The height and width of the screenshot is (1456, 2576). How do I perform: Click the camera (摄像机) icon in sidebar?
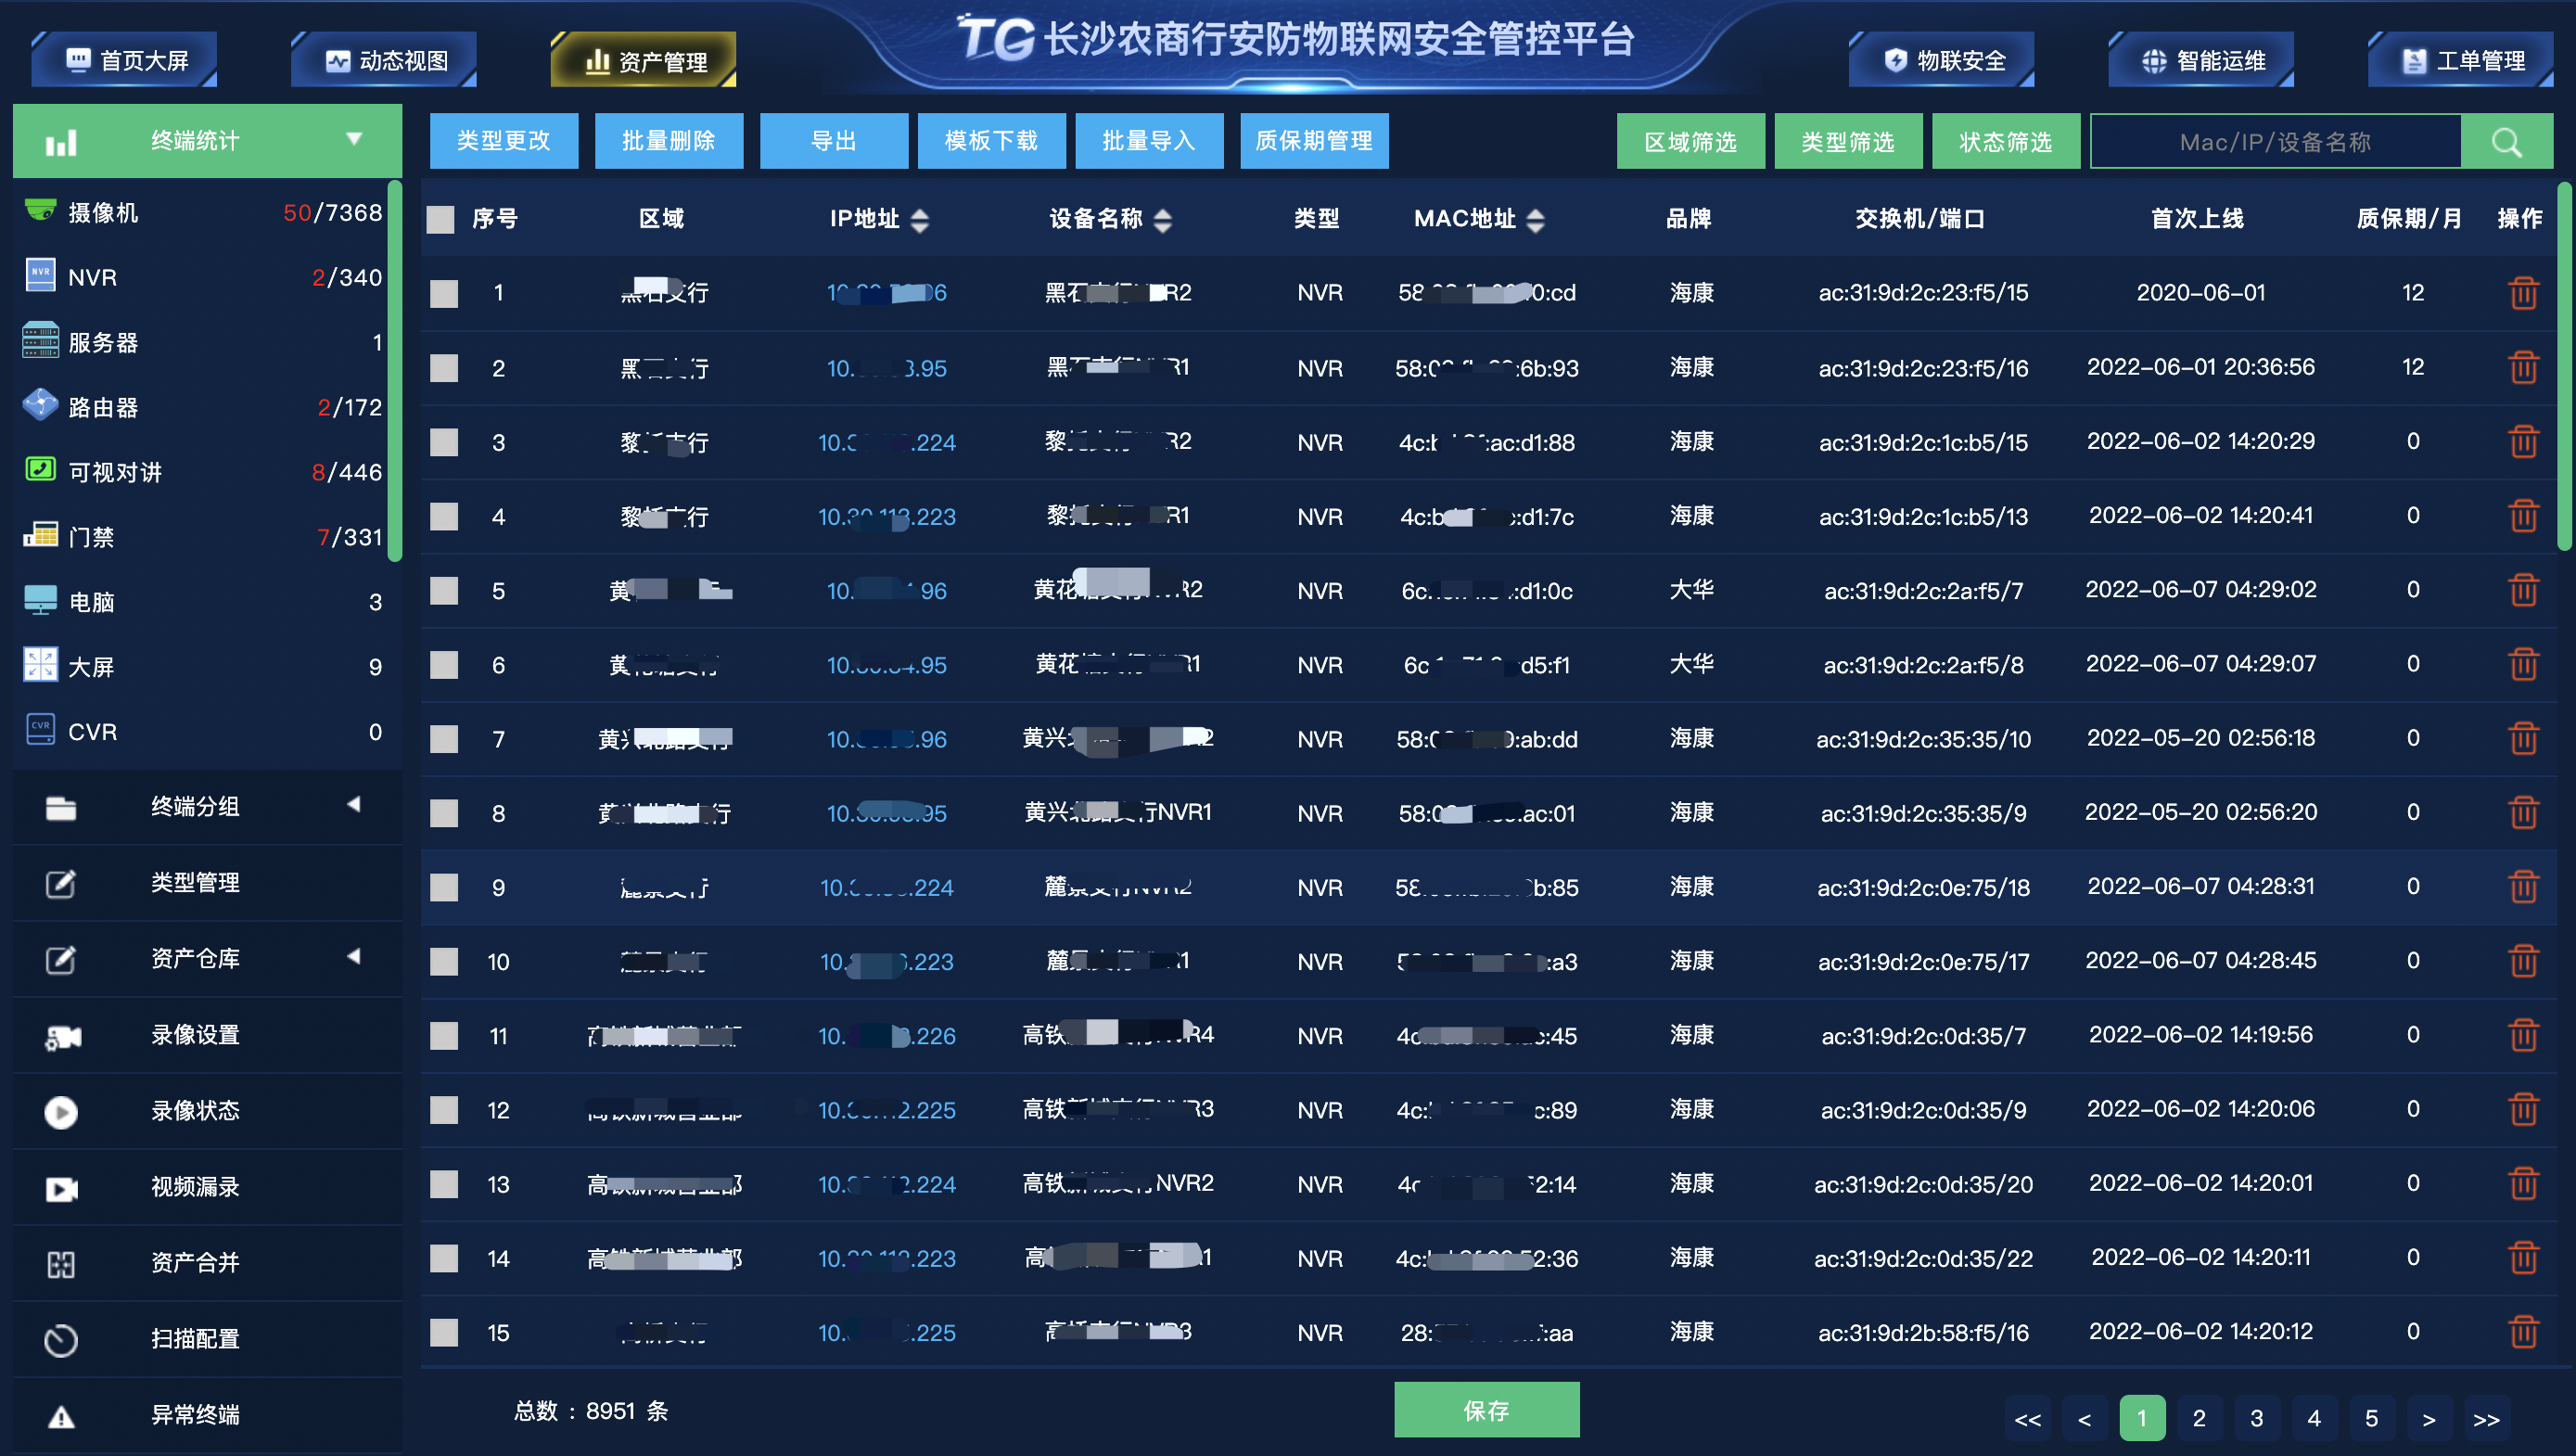(x=40, y=211)
